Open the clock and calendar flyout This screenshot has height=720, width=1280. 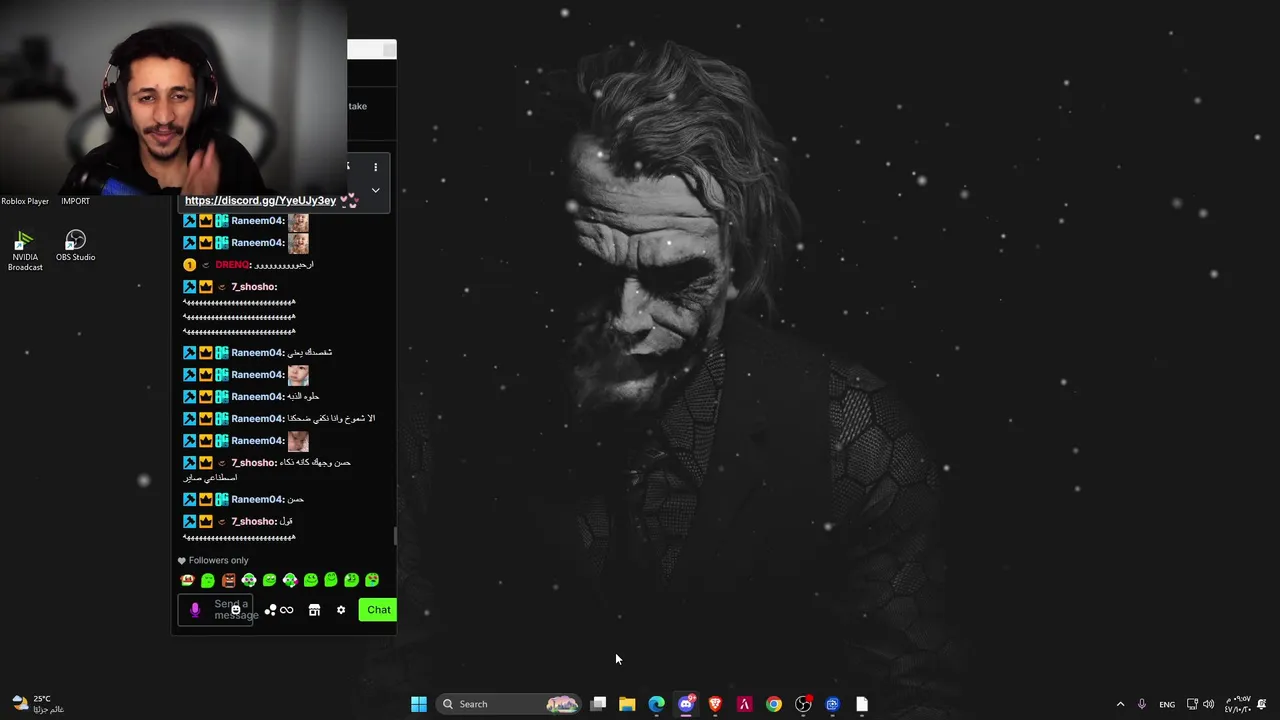pos(1238,704)
